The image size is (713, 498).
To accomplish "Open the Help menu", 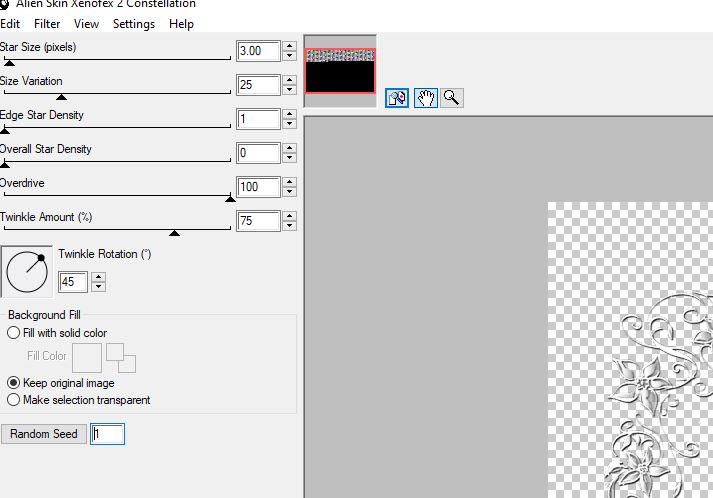I will [x=181, y=24].
